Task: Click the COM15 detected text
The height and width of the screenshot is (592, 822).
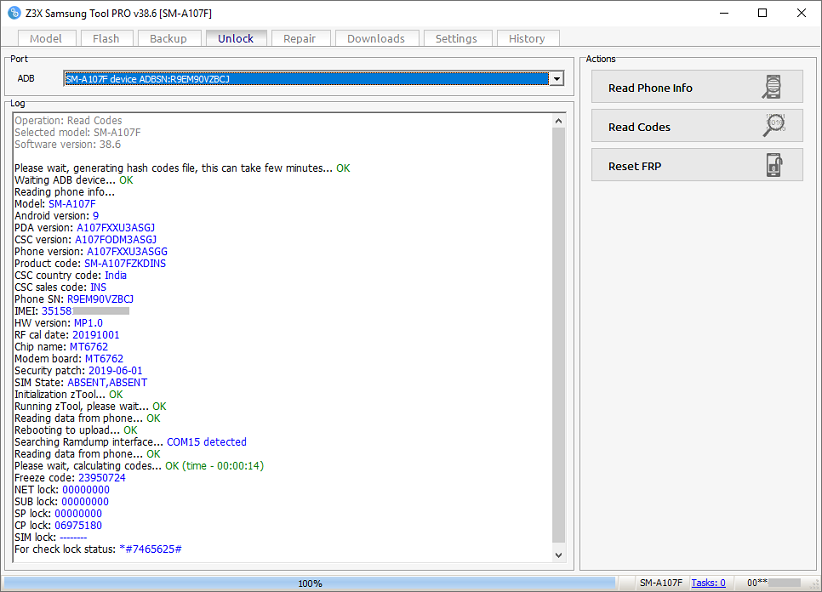Action: tap(207, 442)
